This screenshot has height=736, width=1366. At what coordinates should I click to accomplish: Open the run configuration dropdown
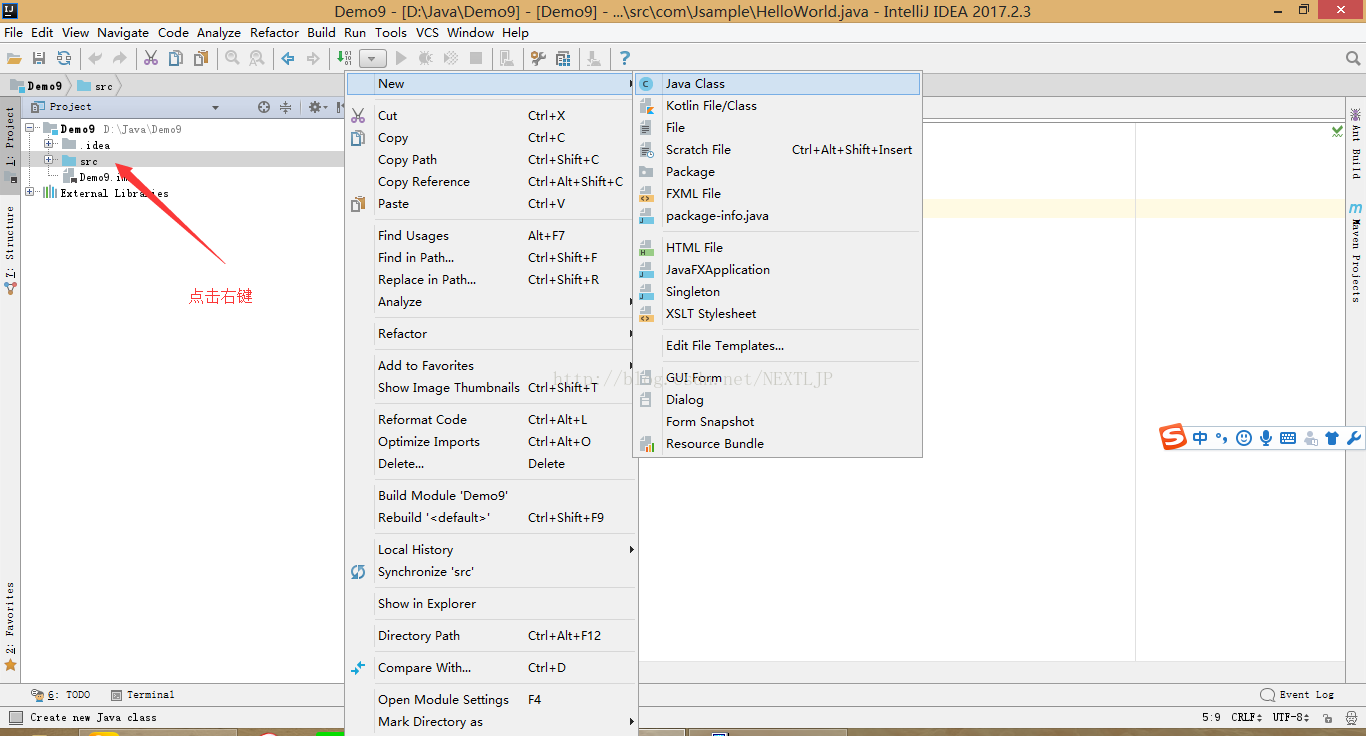click(372, 59)
